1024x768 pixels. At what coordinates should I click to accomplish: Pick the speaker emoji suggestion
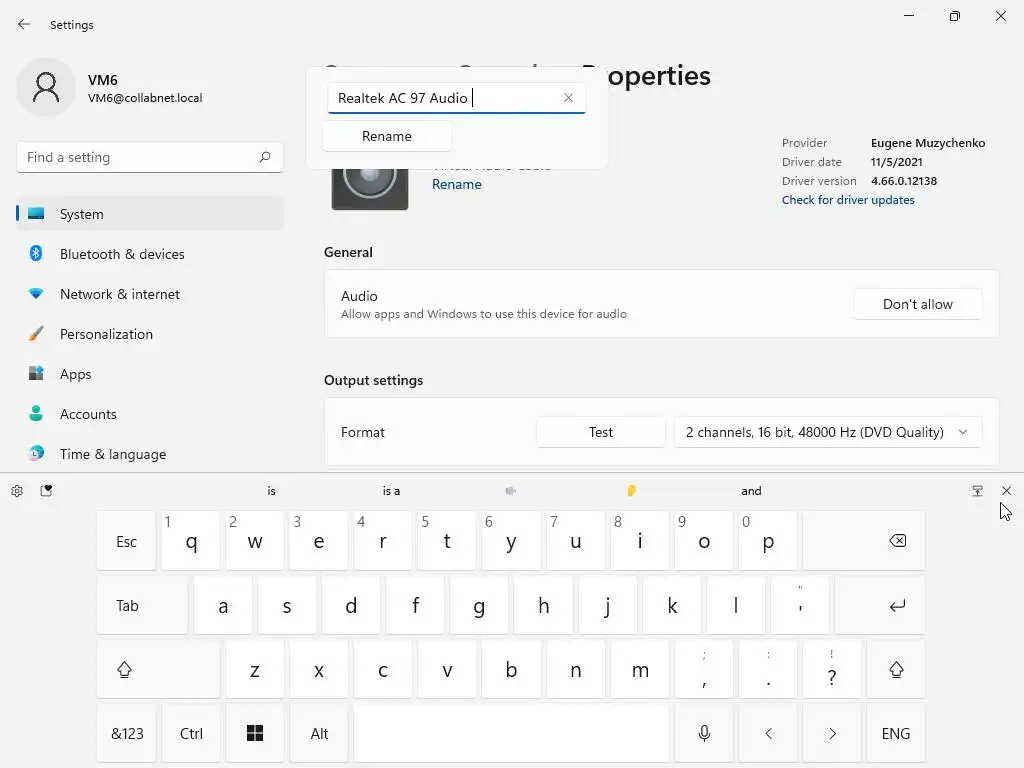(511, 490)
